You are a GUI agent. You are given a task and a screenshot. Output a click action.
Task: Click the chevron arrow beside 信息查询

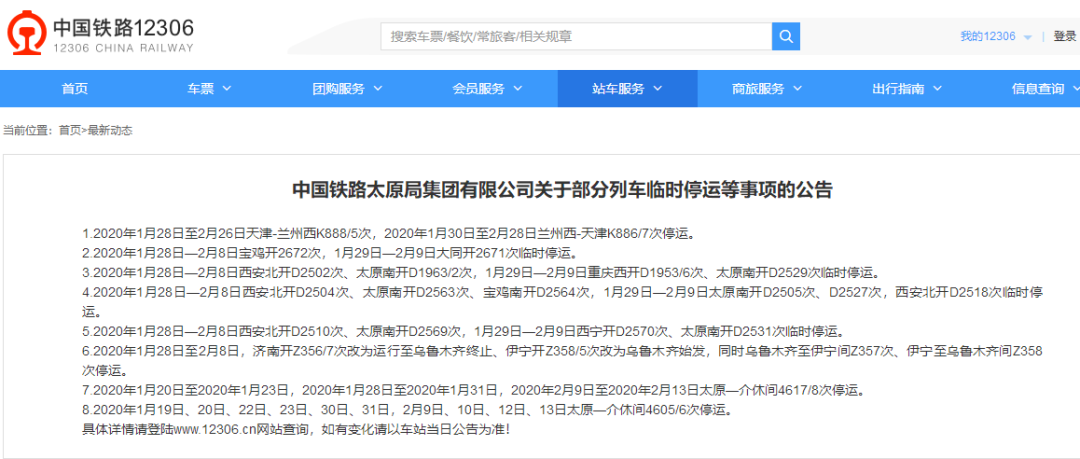tap(1075, 89)
